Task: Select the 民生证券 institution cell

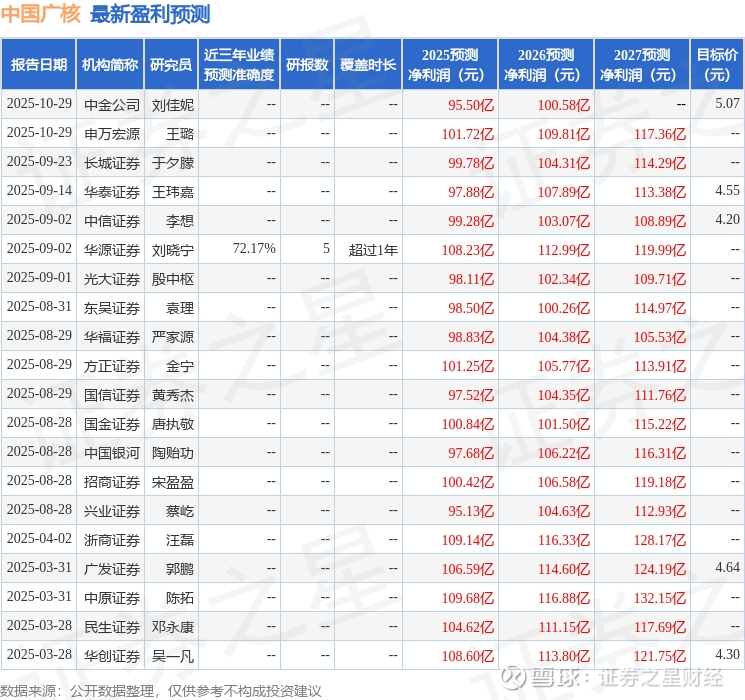Action: (x=112, y=627)
